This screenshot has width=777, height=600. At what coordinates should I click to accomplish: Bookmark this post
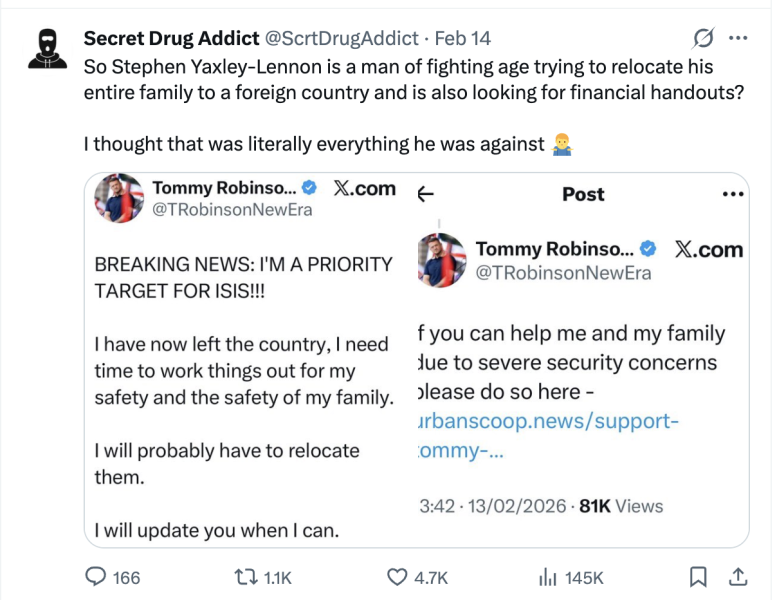699,577
